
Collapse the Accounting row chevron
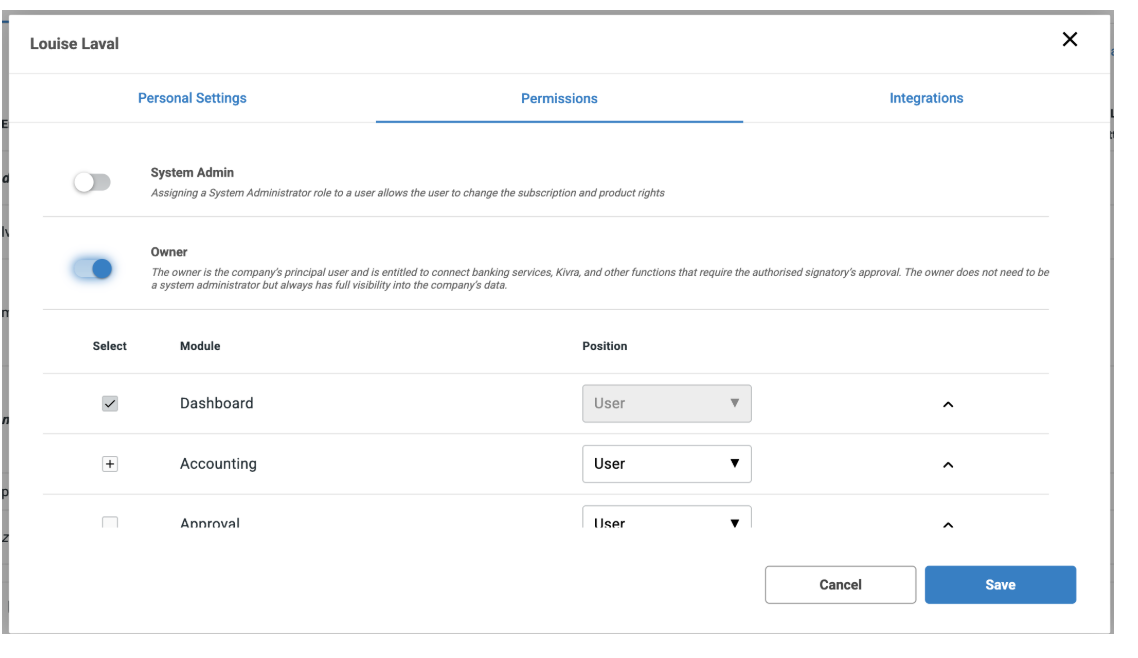tap(948, 465)
